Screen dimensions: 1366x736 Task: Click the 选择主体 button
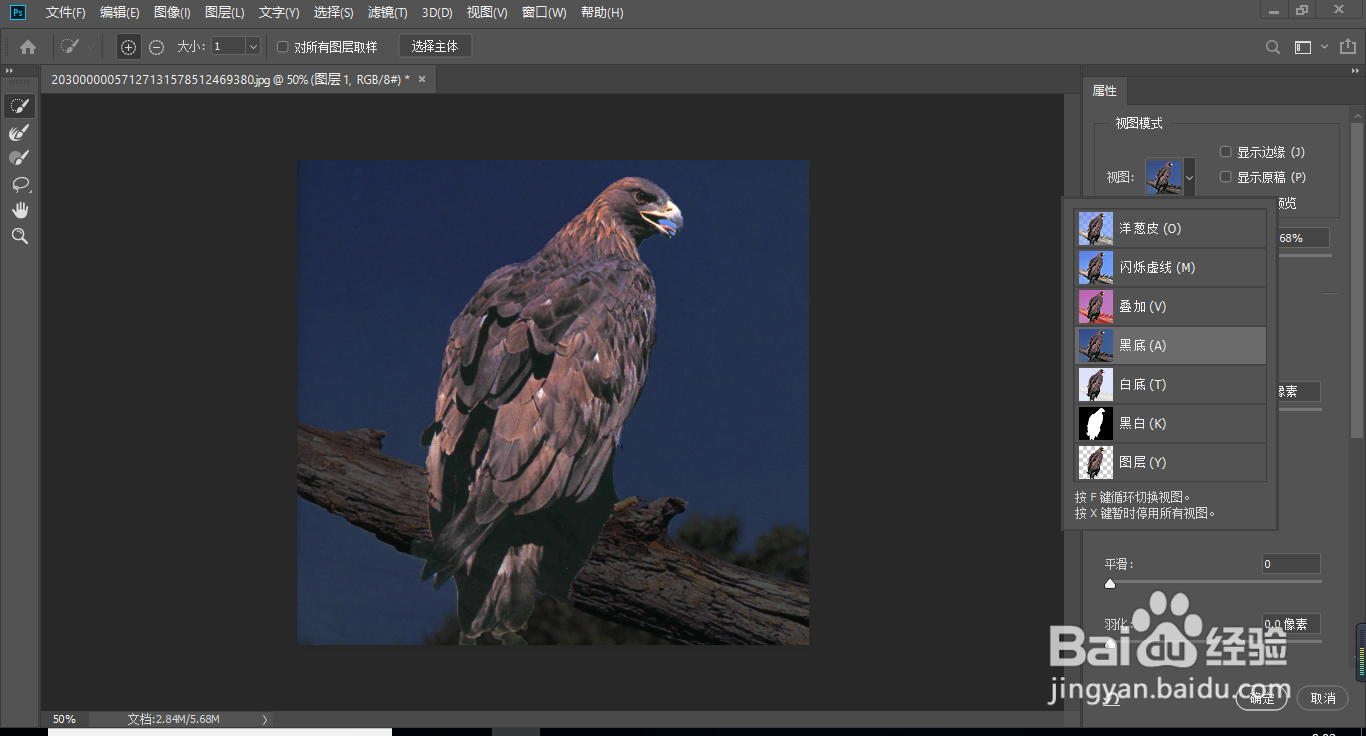coord(435,47)
